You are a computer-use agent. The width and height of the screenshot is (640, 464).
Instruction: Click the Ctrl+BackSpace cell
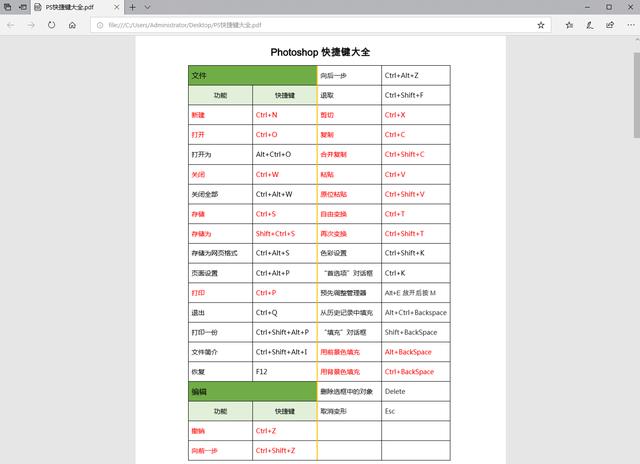click(416, 372)
